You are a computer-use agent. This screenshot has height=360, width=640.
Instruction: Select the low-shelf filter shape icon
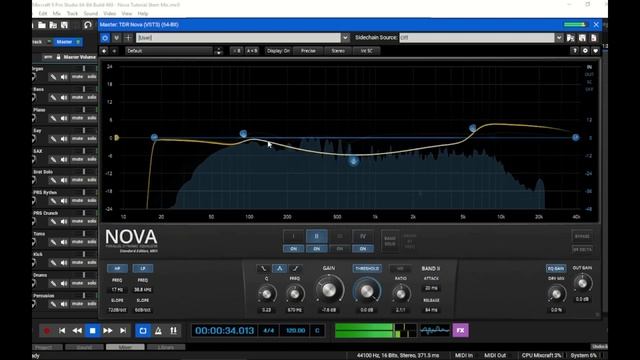pos(263,268)
